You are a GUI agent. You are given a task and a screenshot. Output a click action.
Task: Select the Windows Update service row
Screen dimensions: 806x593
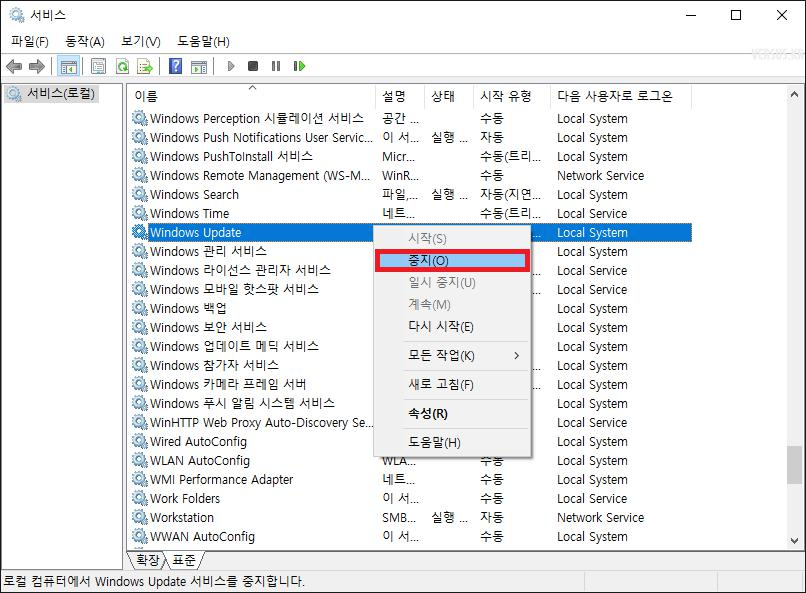click(411, 232)
